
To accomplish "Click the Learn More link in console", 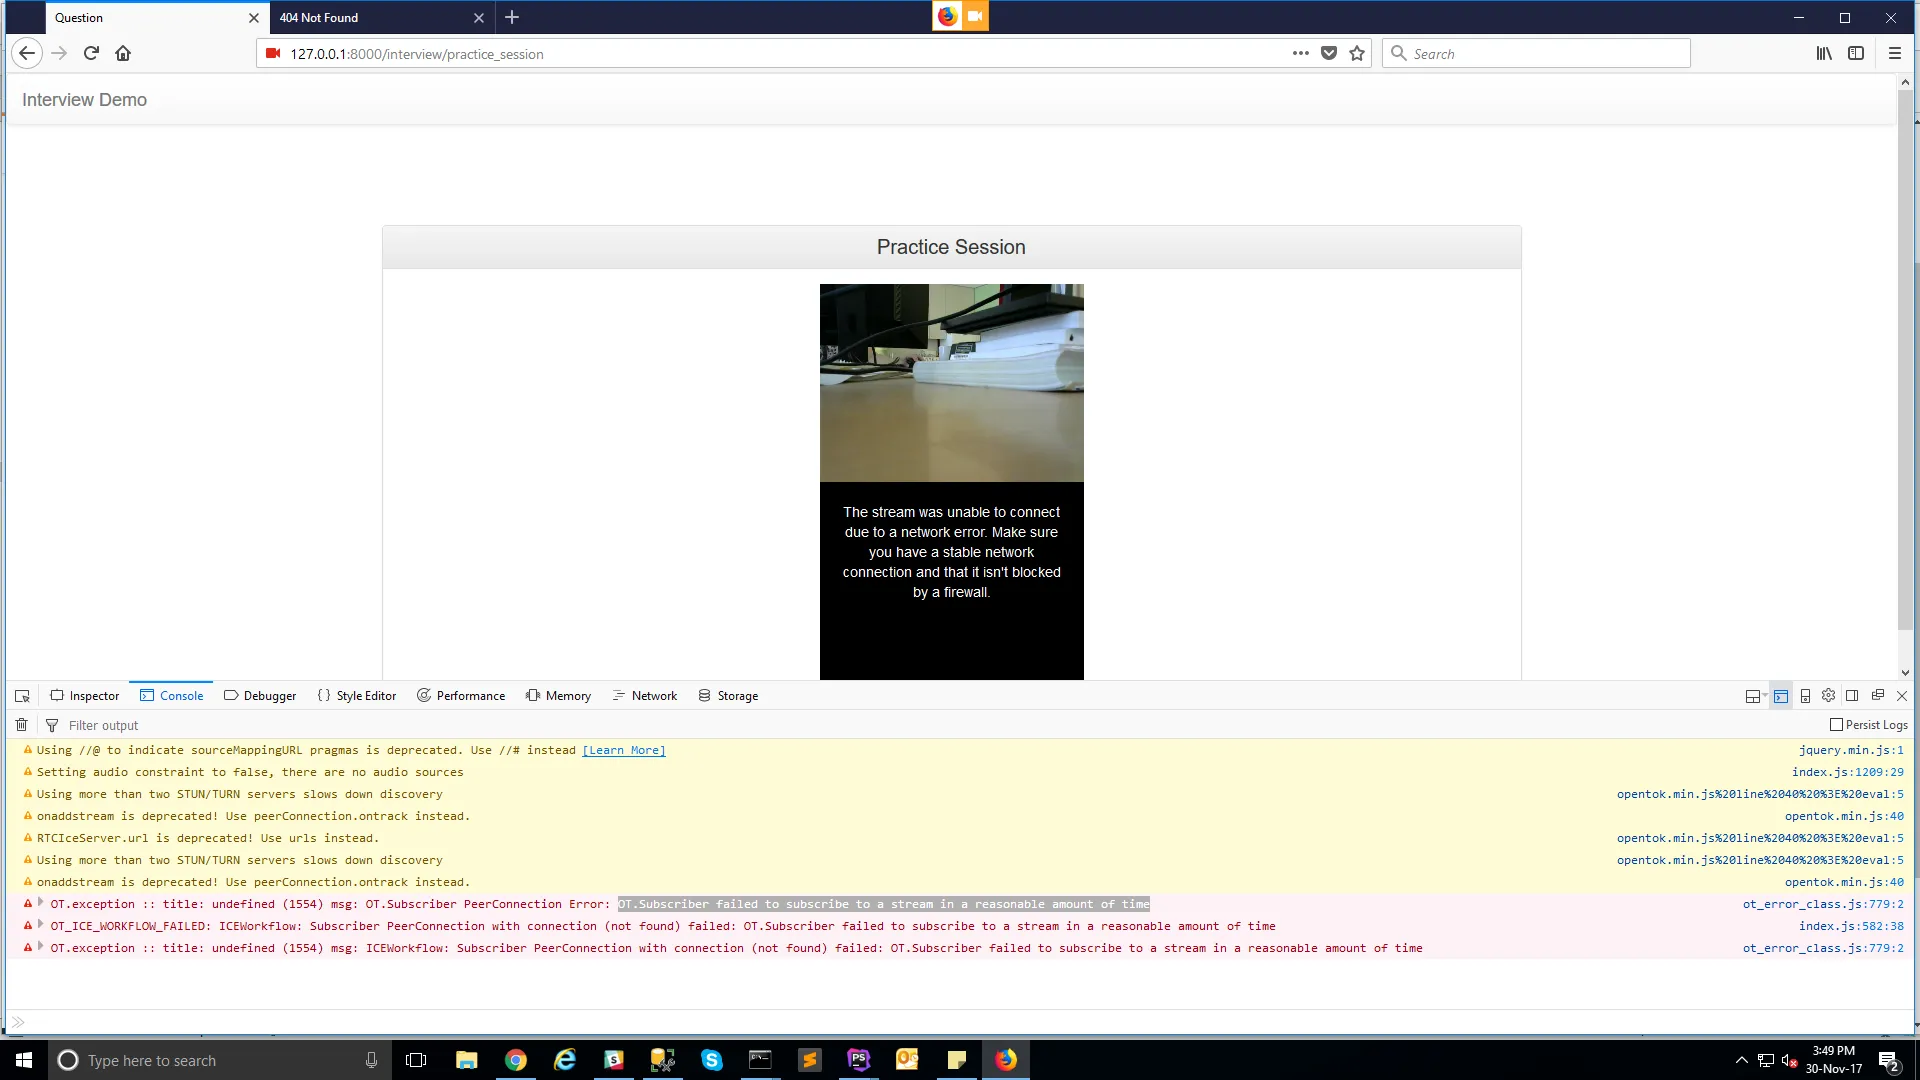I will 624,750.
